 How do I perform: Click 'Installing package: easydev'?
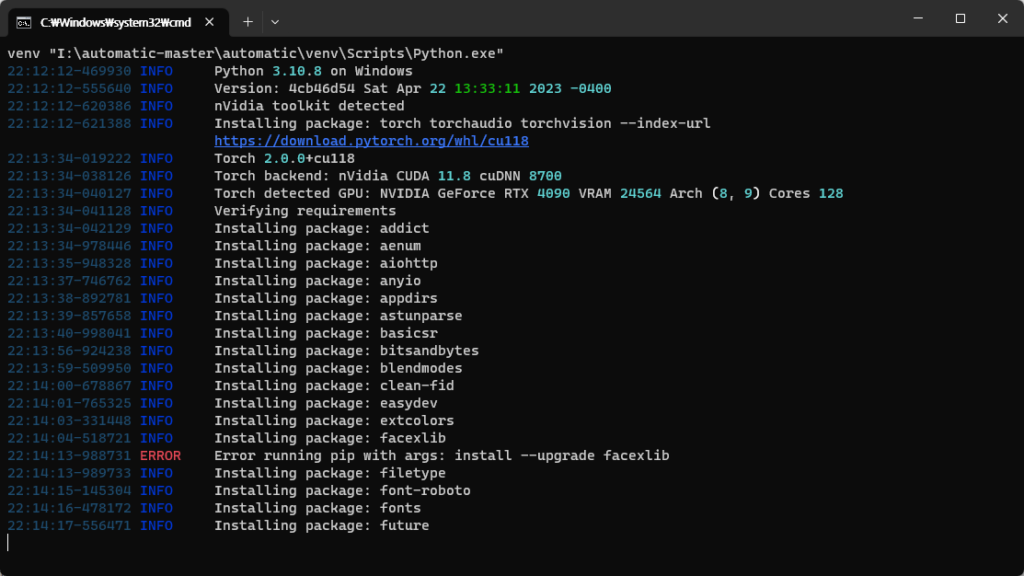click(326, 404)
